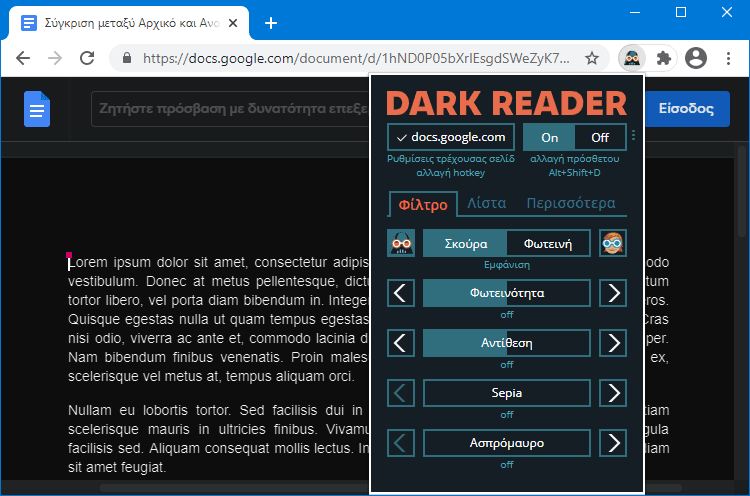Decrease Φωτεινότητα with left arrow
The height and width of the screenshot is (496, 750).
(x=401, y=293)
